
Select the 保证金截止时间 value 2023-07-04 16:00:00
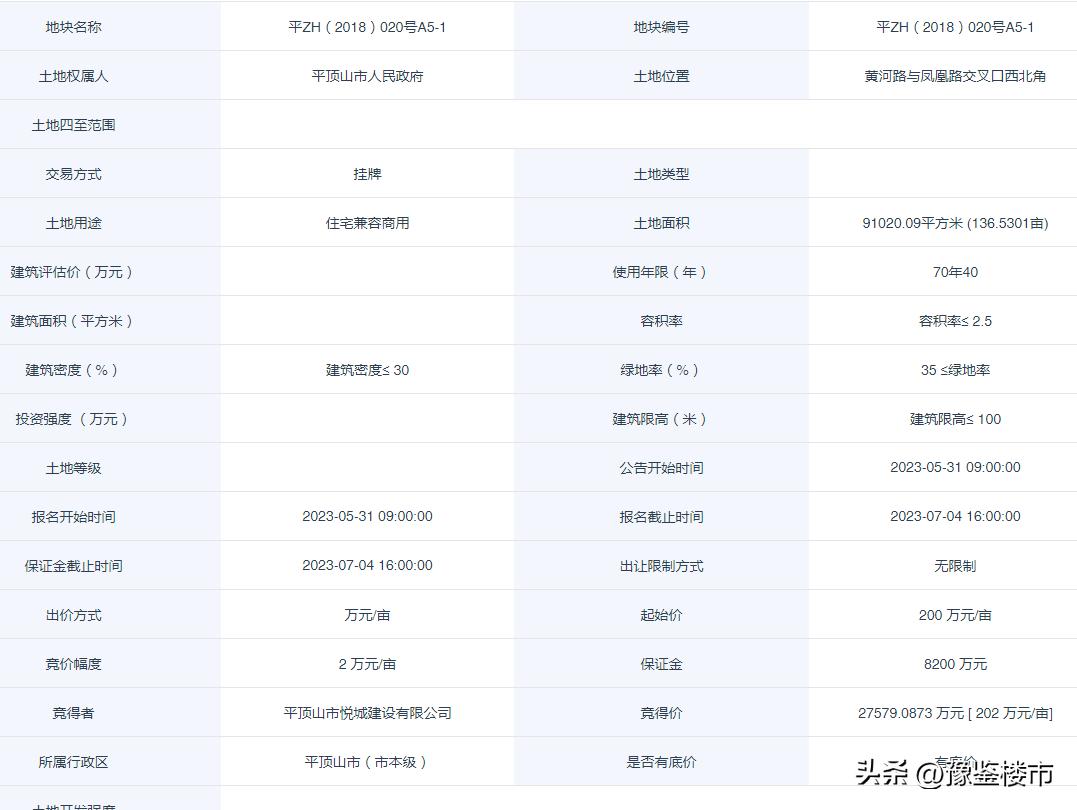pyautogui.click(x=367, y=565)
